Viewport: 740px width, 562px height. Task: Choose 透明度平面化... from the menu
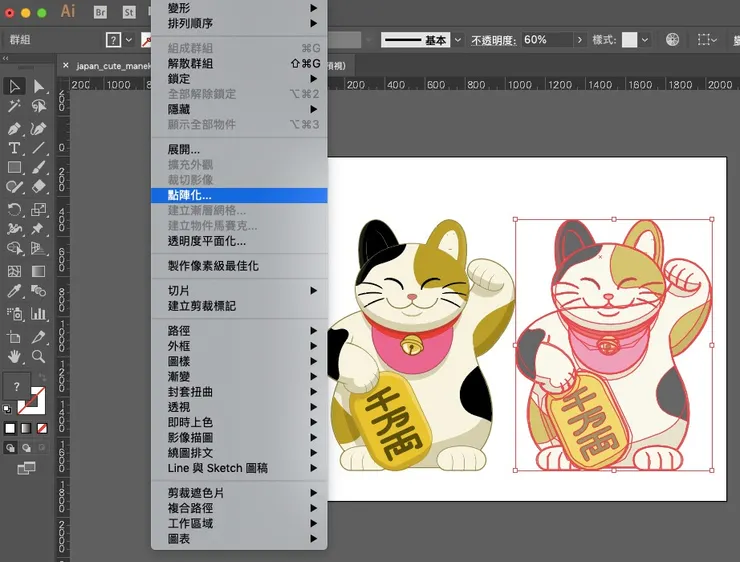point(239,241)
